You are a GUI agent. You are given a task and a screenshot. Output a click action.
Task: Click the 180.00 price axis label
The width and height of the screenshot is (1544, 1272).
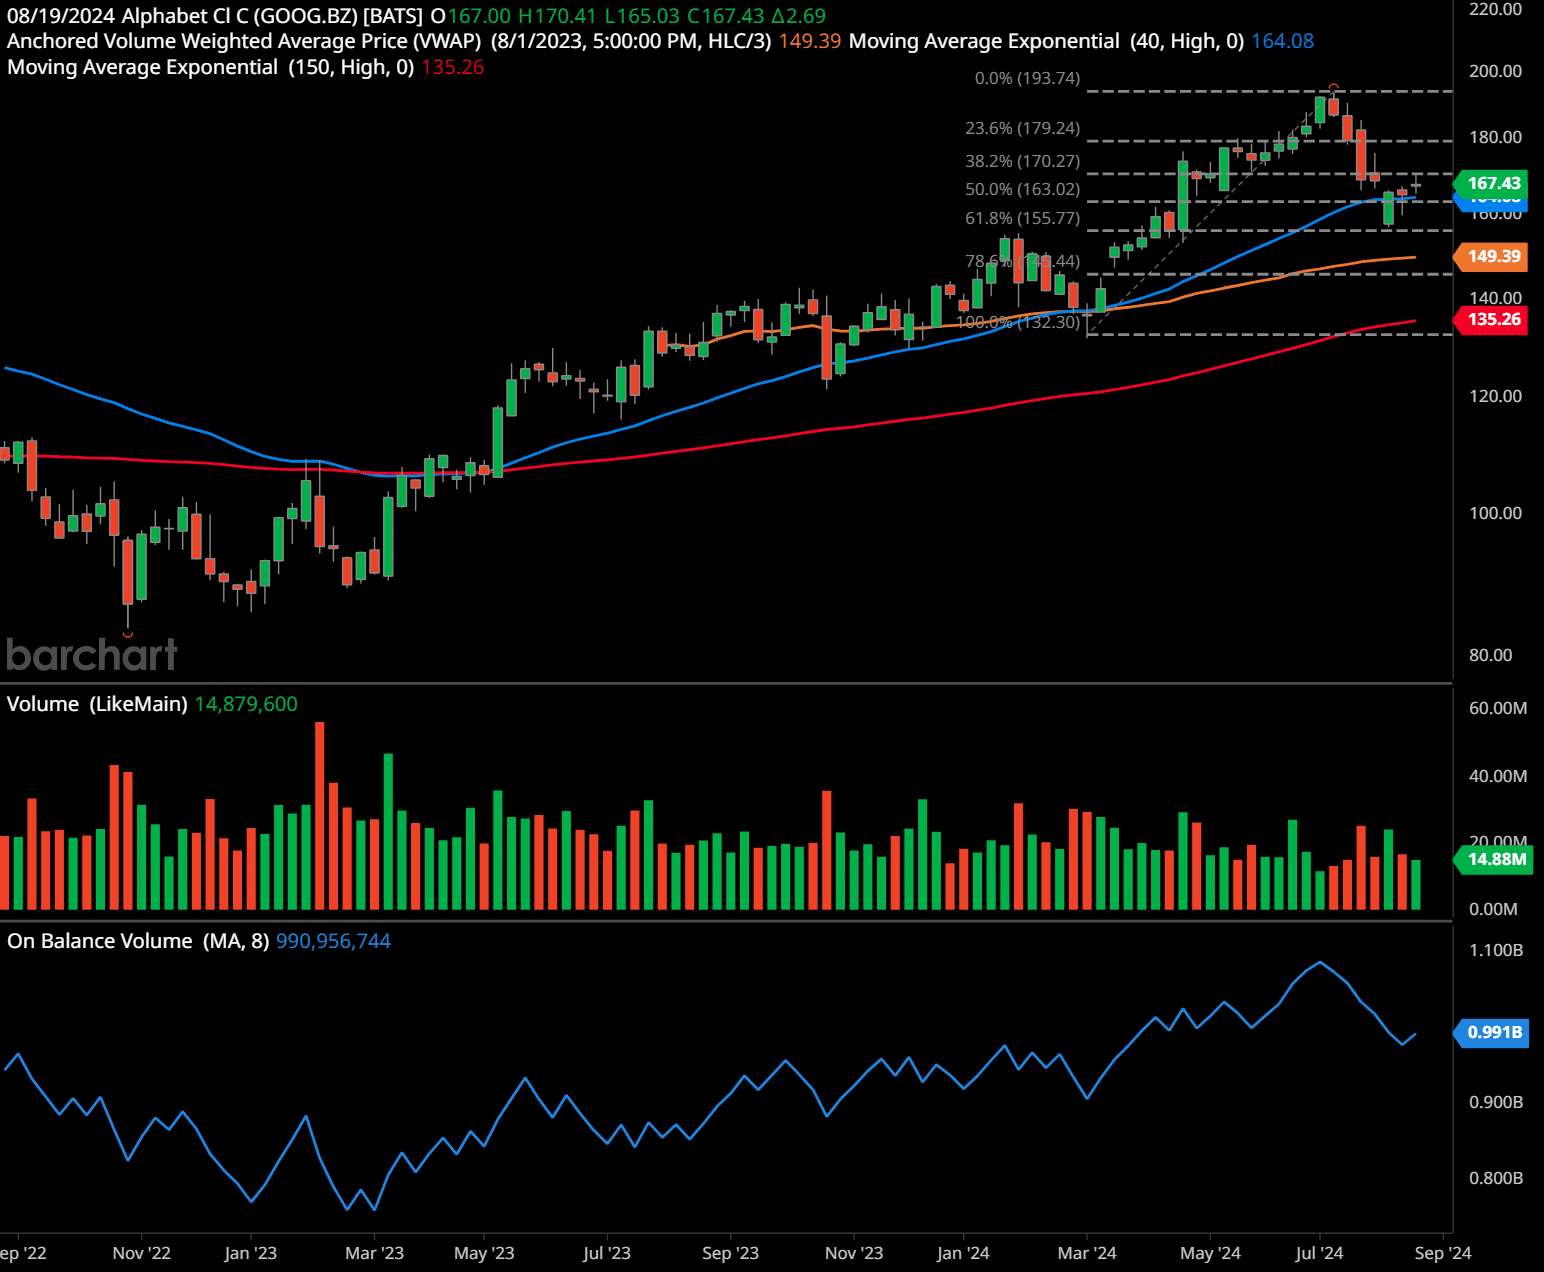[x=1495, y=137]
